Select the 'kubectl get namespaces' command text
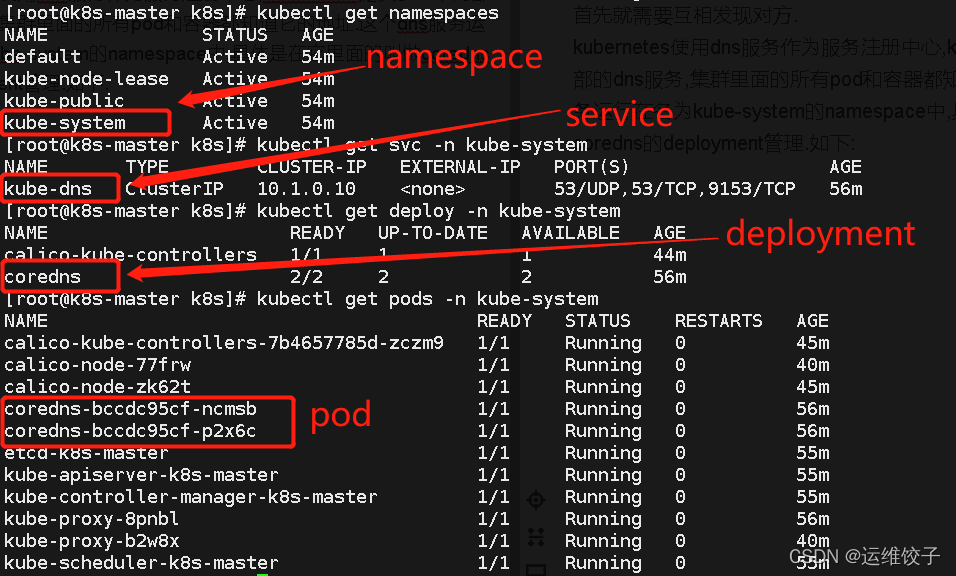This screenshot has width=956, height=576. tap(377, 13)
